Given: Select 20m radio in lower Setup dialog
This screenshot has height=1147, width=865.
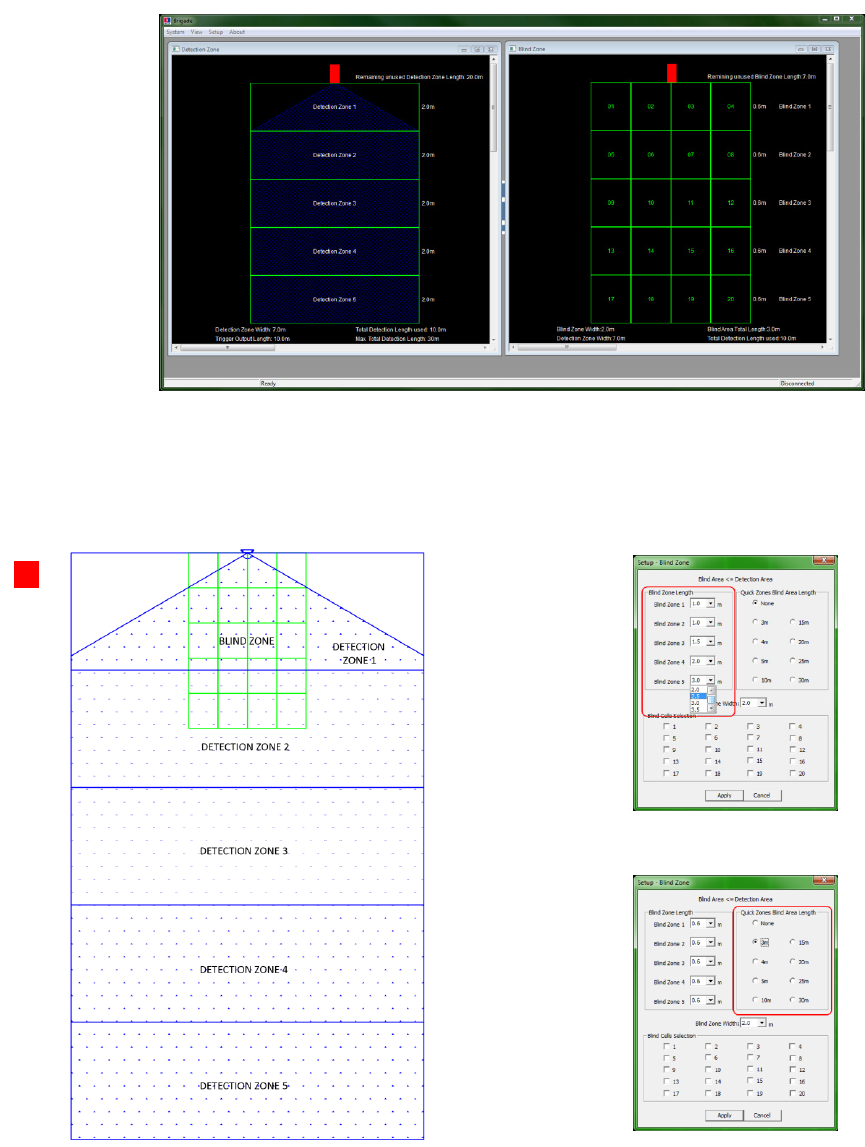Looking at the screenshot, I should 793,961.
